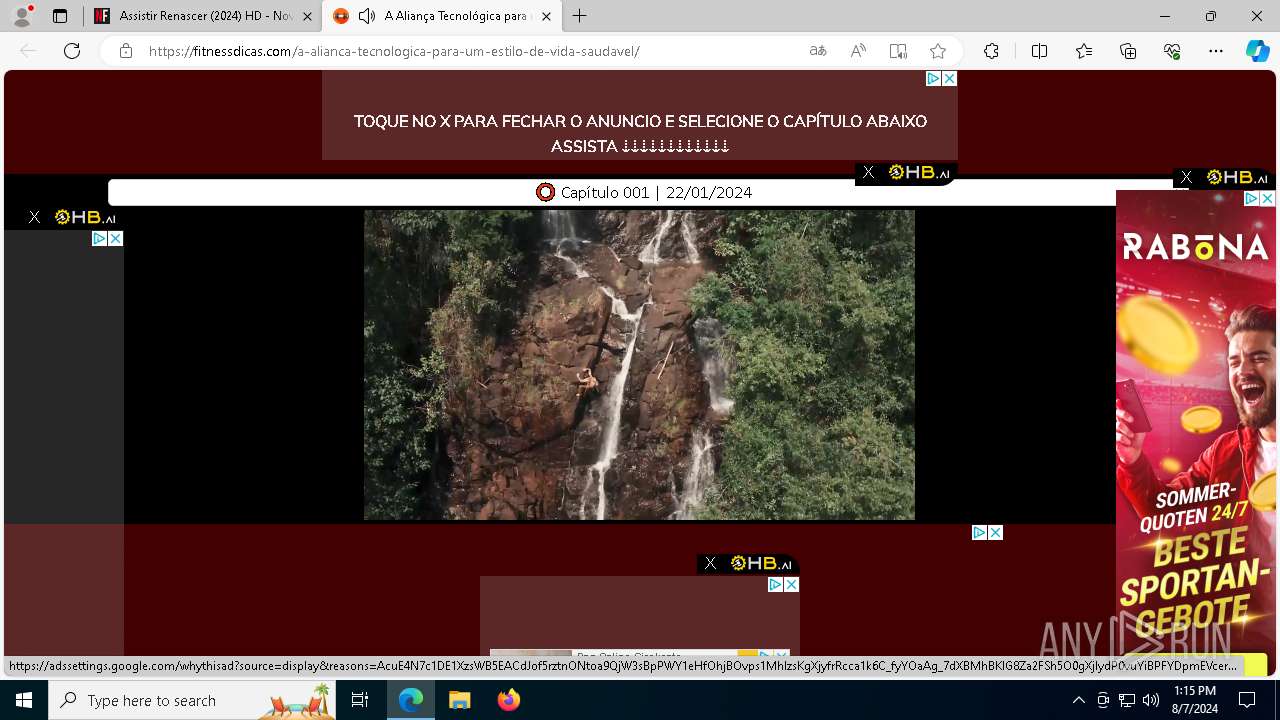Screen dimensions: 1280x720
Task: Open a new browser tab
Action: pos(580,16)
